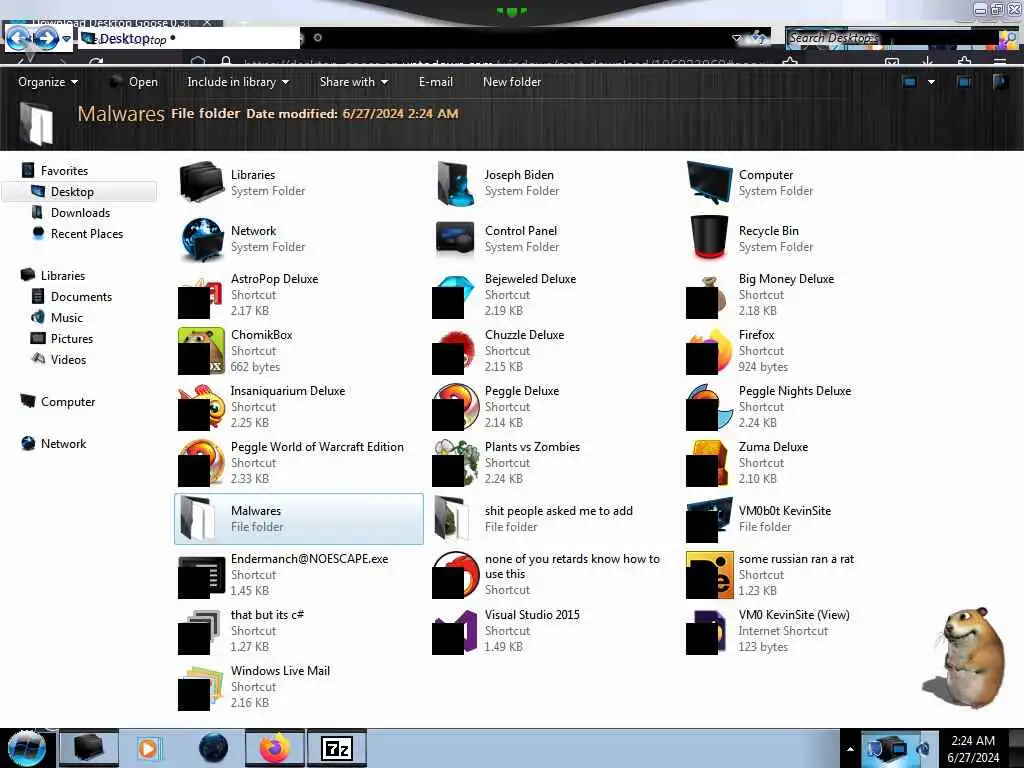This screenshot has height=768, width=1024.
Task: Select the Recycle Bin icon
Action: pyautogui.click(x=709, y=238)
